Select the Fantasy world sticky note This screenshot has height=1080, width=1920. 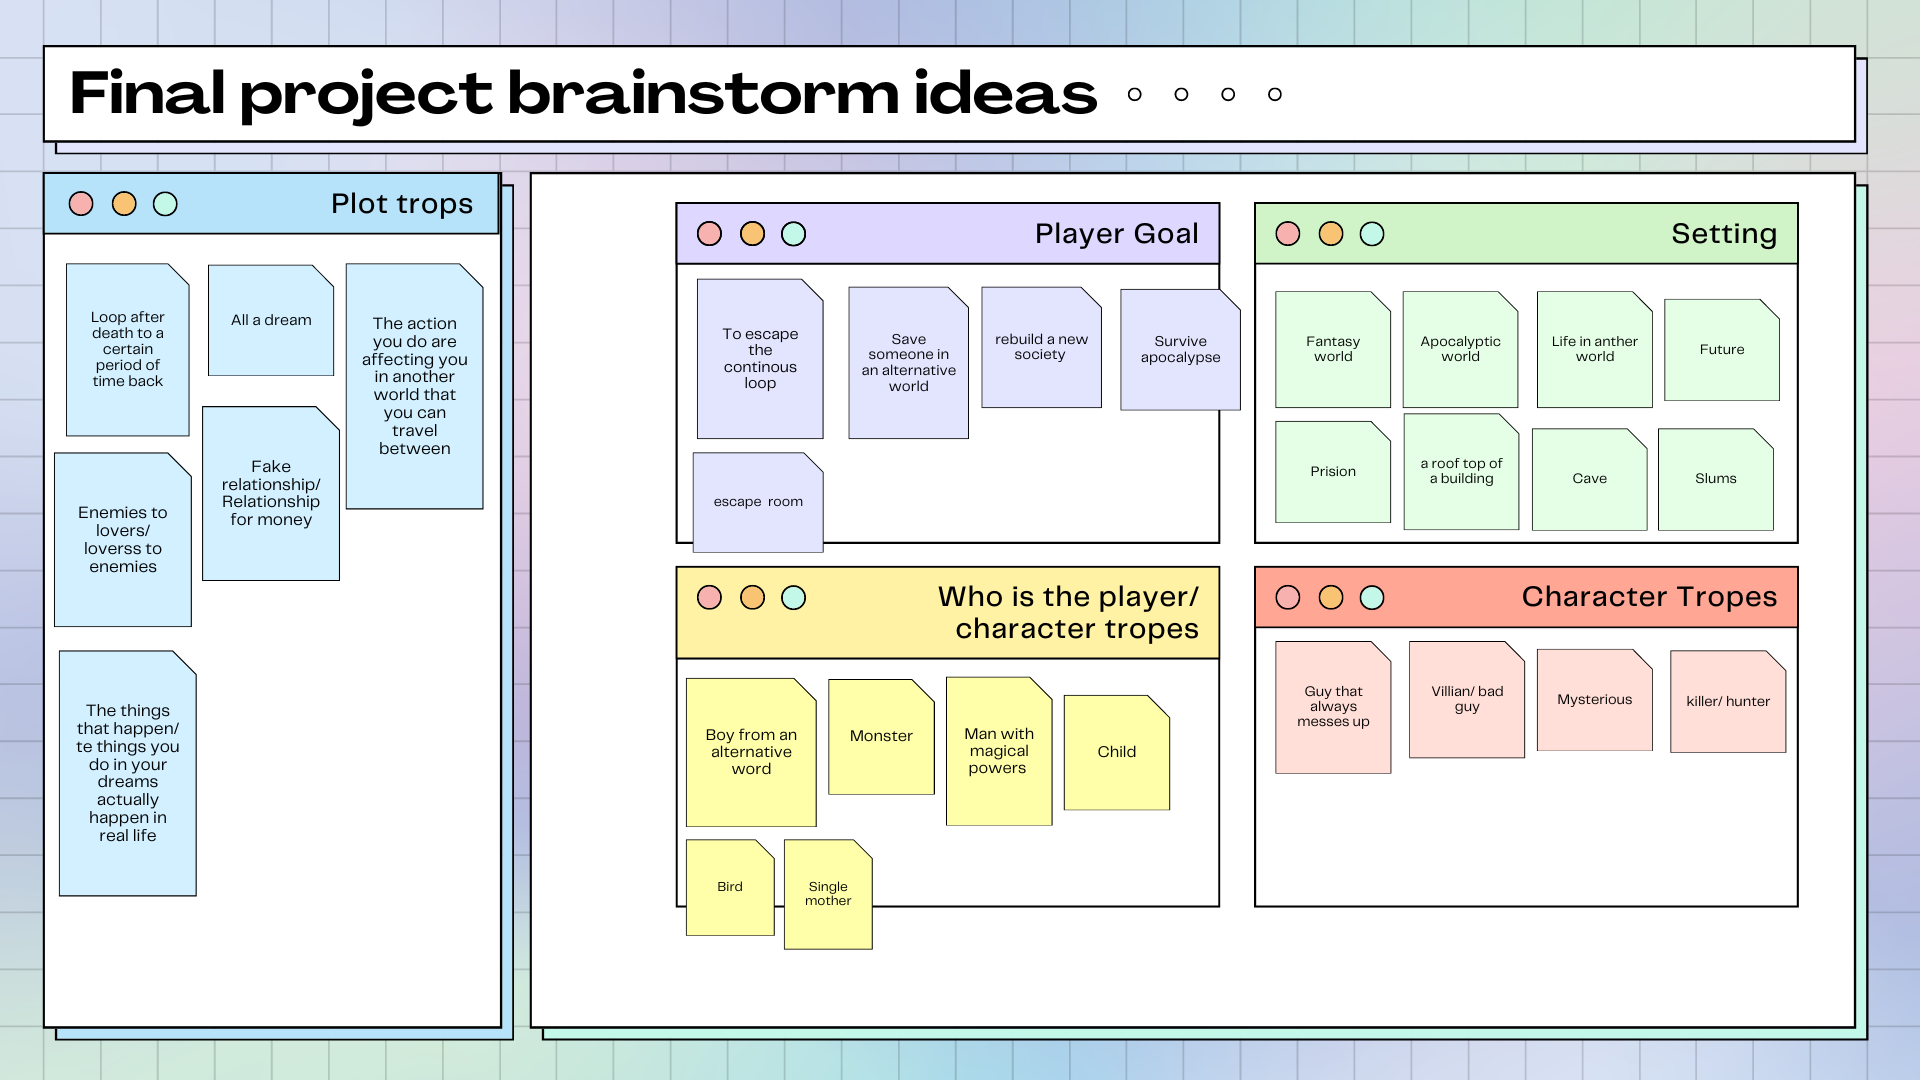pyautogui.click(x=1332, y=349)
